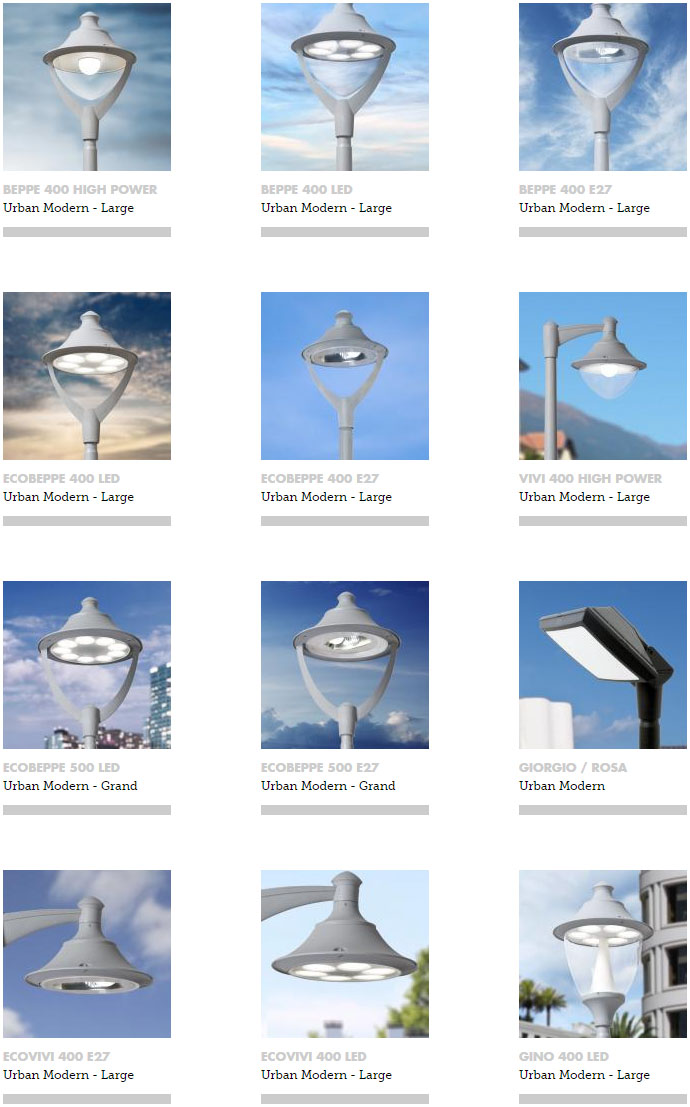View the BEPPE 400 E27 lamp photo

(602, 87)
